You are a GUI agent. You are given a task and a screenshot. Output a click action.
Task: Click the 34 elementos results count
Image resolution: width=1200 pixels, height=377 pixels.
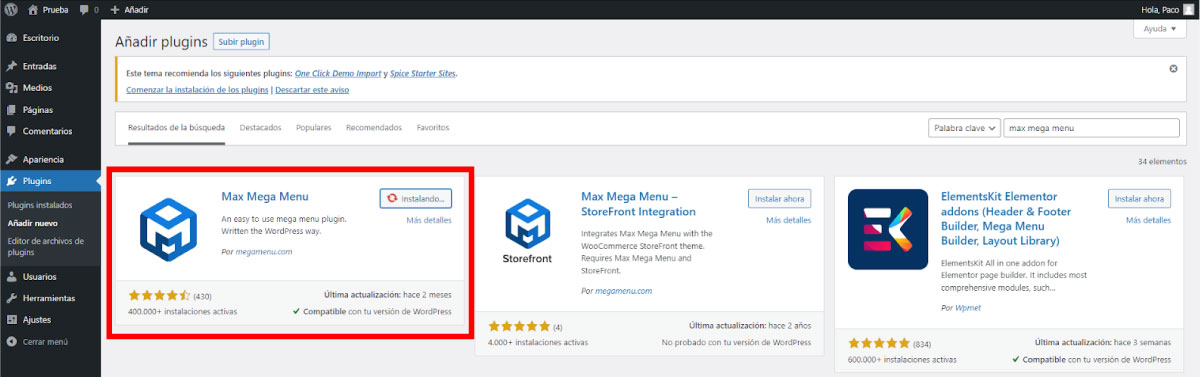point(1162,161)
